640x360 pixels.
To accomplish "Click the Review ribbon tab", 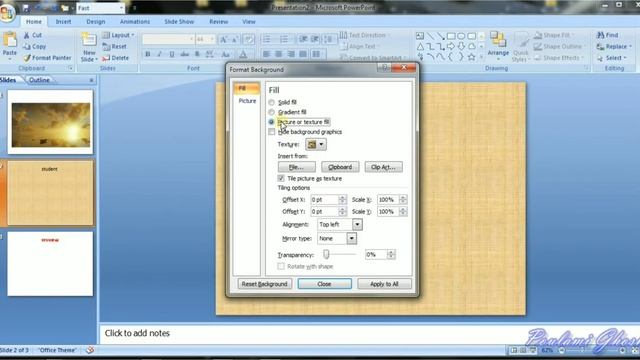I will click(x=219, y=22).
